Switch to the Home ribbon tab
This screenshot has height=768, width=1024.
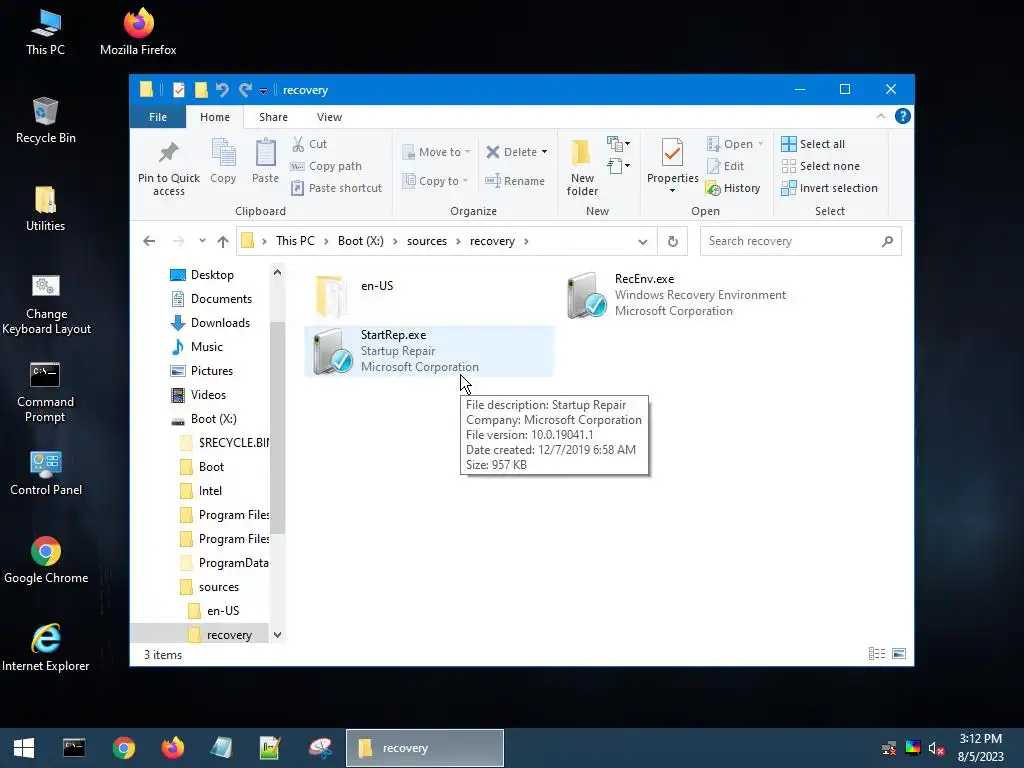215,117
